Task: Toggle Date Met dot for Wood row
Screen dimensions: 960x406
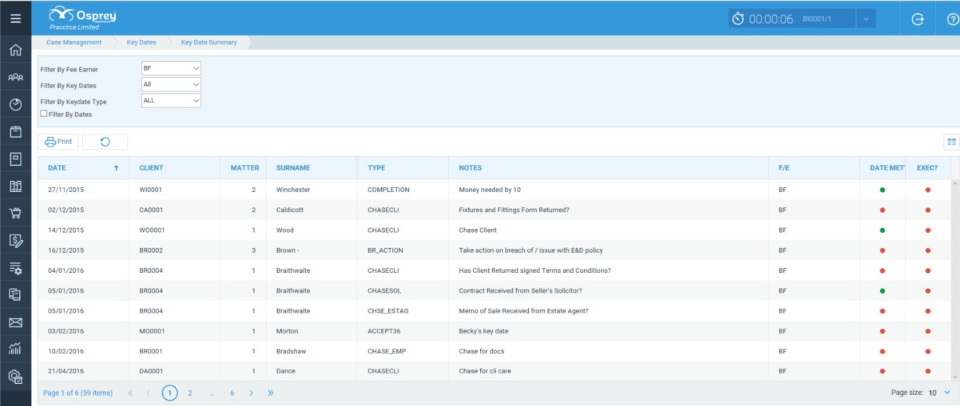Action: pos(882,230)
